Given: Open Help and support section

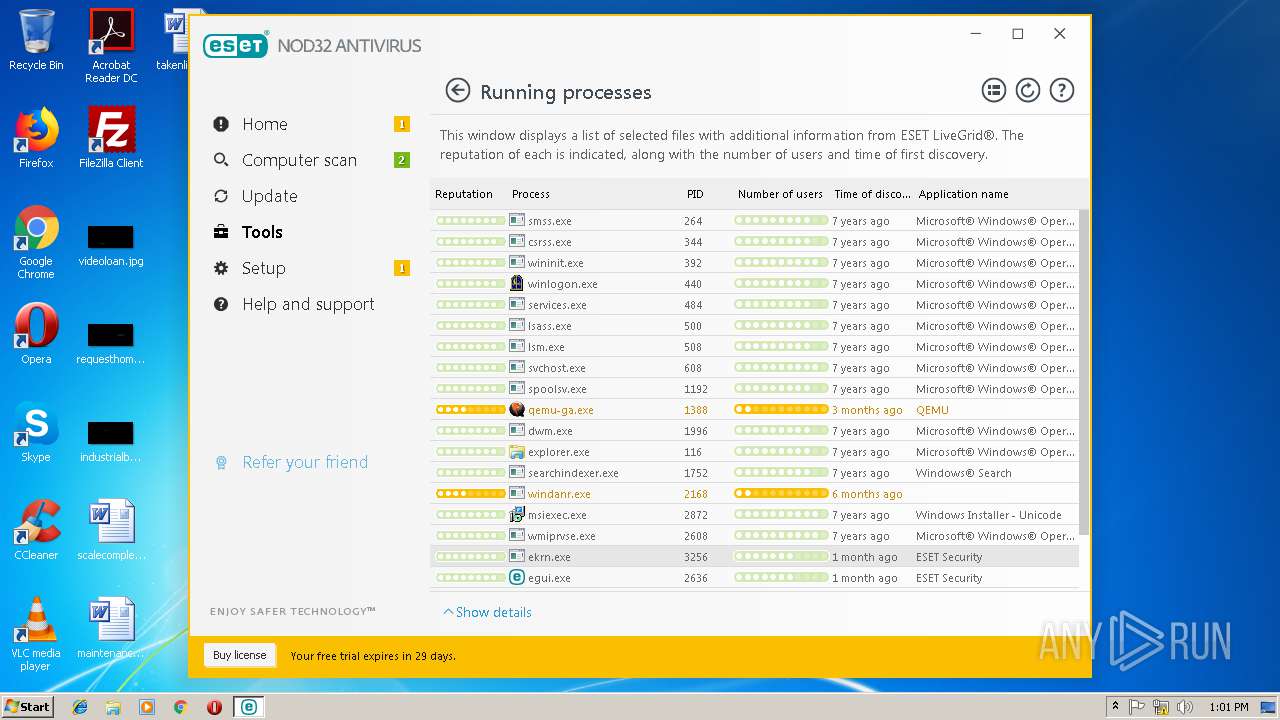Looking at the screenshot, I should click(x=308, y=304).
